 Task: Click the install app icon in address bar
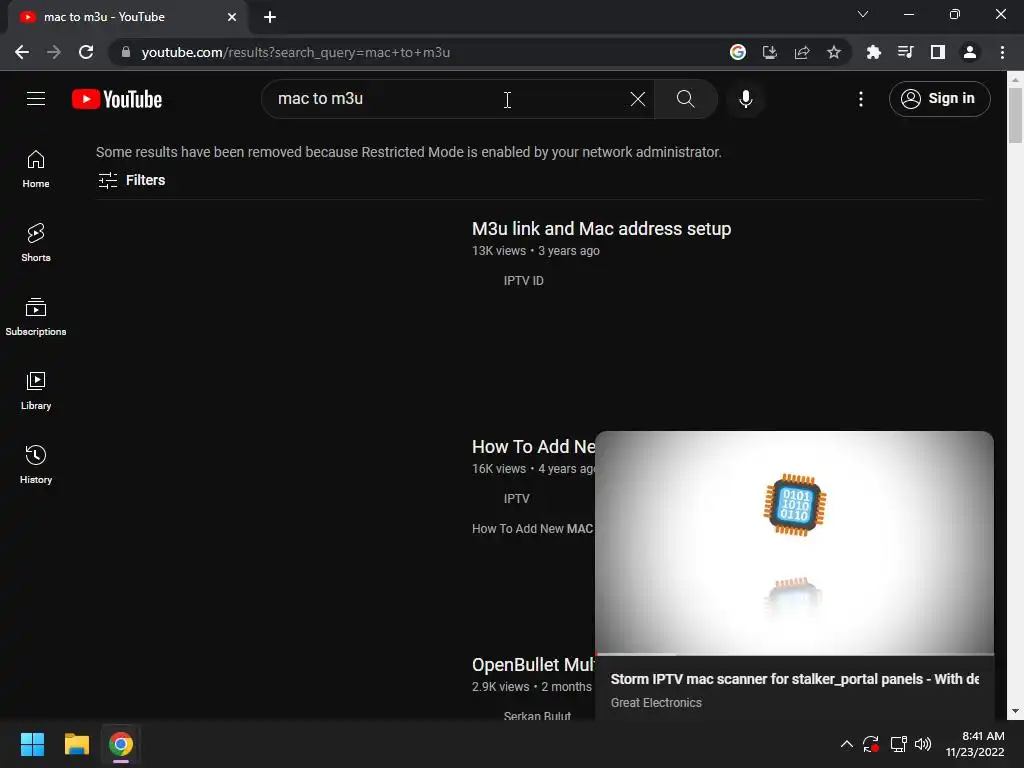(x=769, y=52)
